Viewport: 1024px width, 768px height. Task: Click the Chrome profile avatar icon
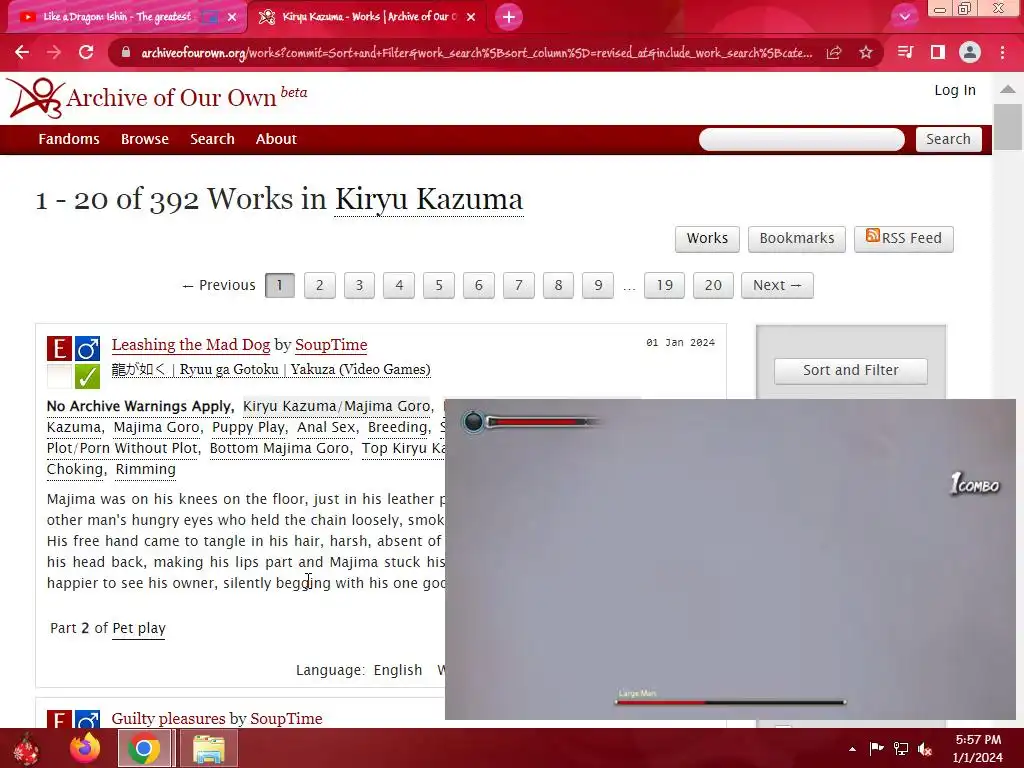tap(970, 52)
